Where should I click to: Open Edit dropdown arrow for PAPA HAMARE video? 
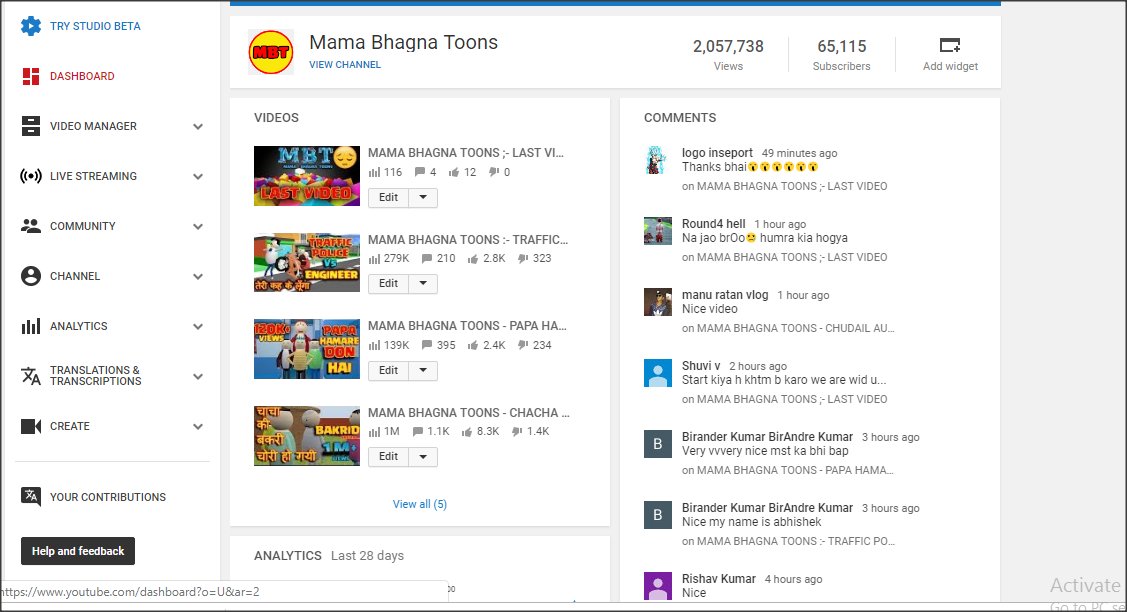[x=423, y=370]
